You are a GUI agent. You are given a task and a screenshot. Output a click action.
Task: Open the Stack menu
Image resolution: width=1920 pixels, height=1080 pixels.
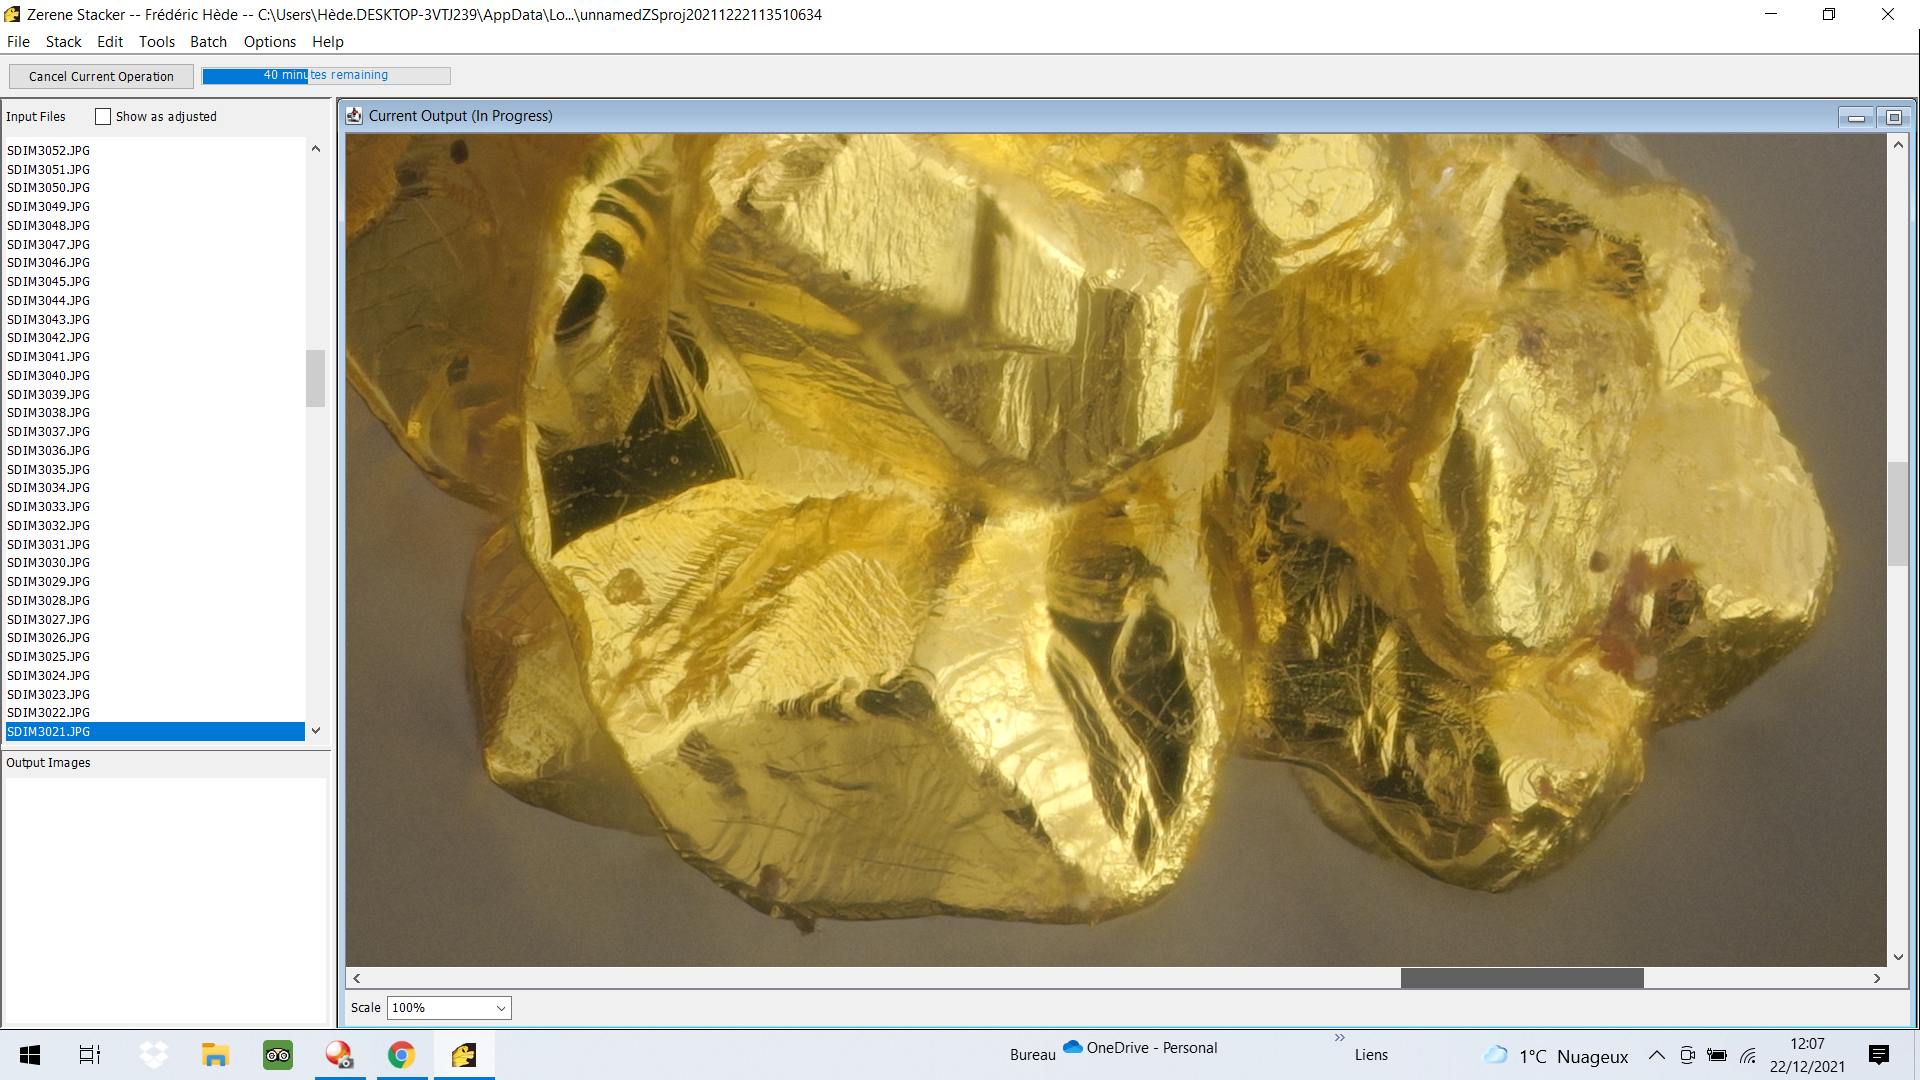click(x=63, y=42)
